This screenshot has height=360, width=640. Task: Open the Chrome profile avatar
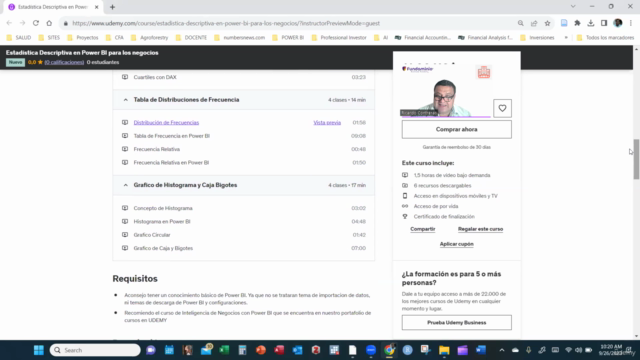tap(618, 23)
